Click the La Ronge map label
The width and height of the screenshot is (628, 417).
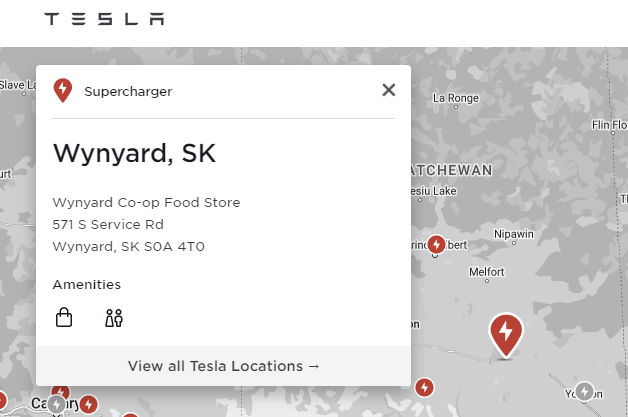pos(453,98)
